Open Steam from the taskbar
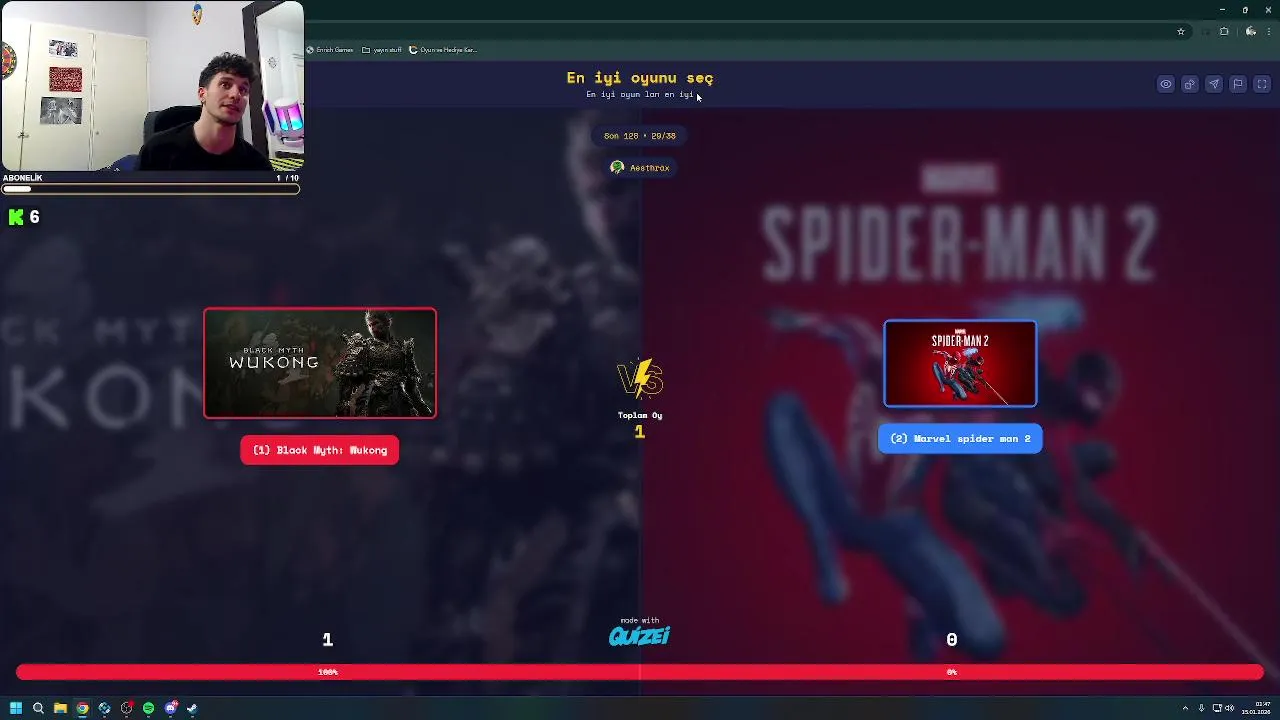The width and height of the screenshot is (1280, 720). [192, 708]
